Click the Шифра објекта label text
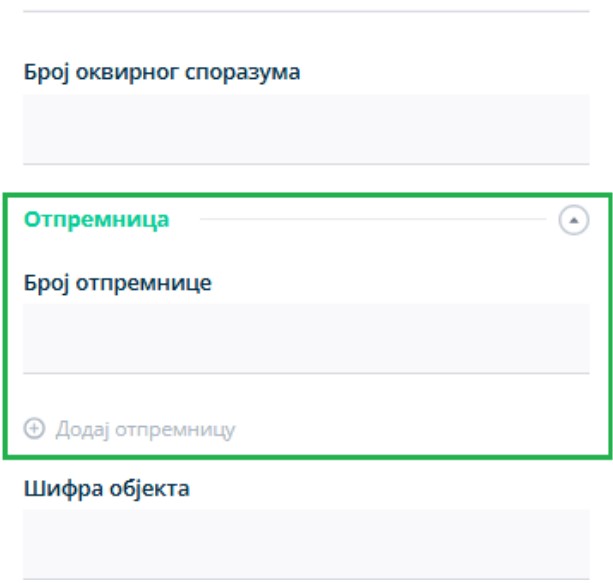Viewport: 613px width, 583px height. click(107, 488)
